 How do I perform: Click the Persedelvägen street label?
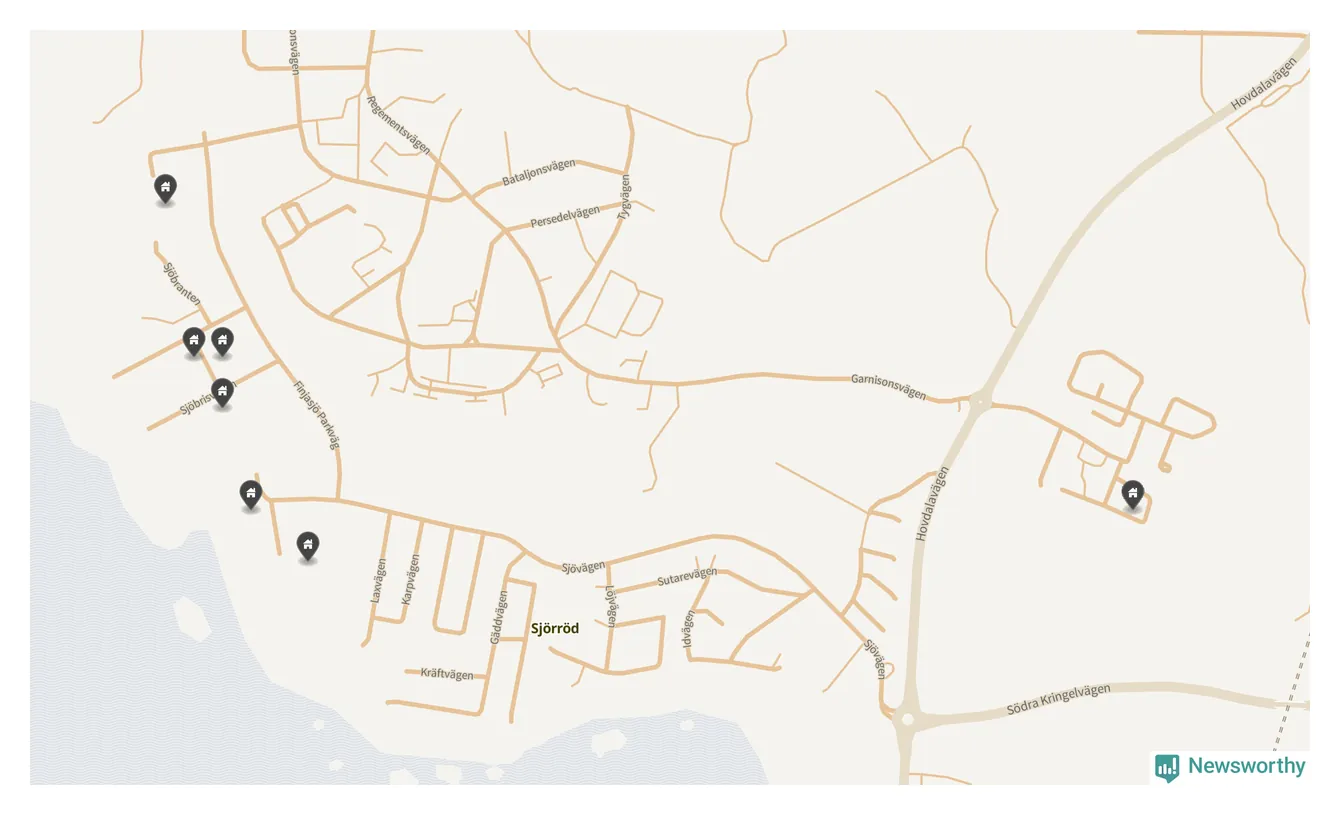coord(565,216)
